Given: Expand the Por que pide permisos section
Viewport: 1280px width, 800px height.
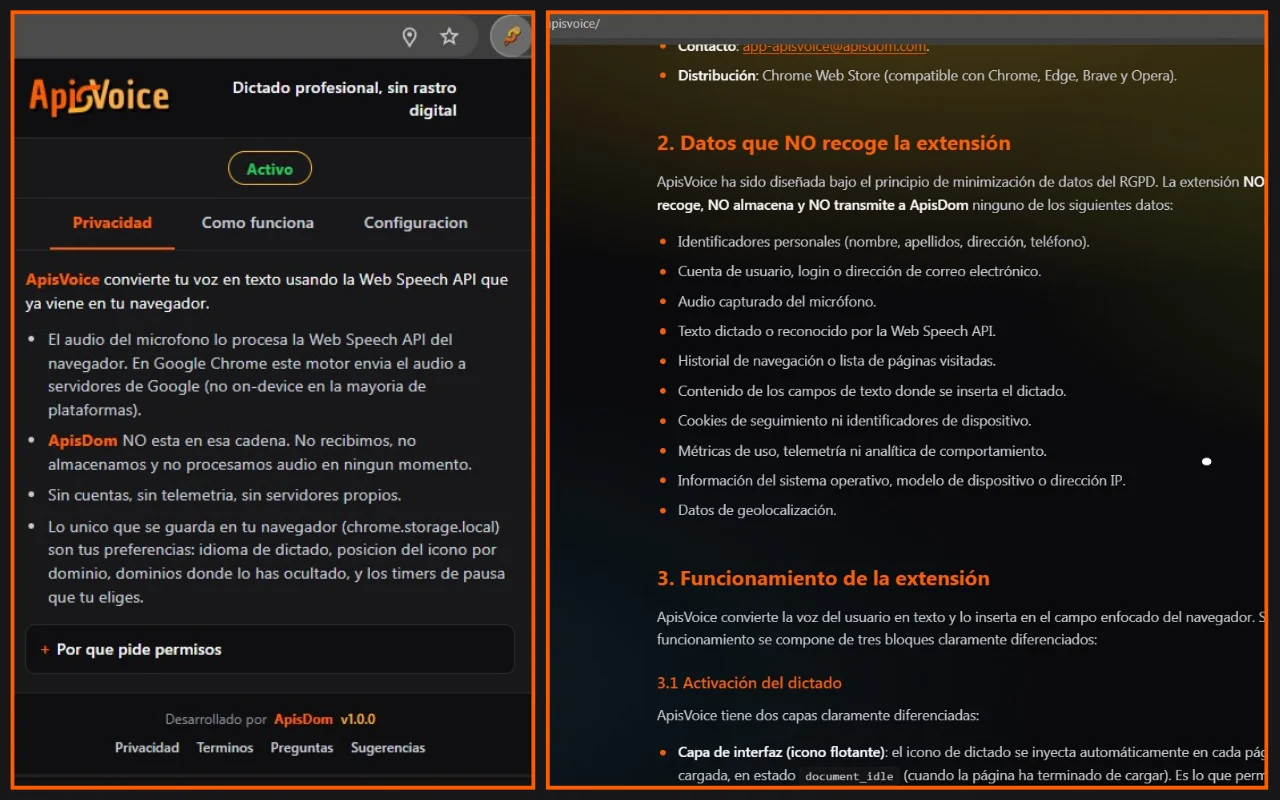Looking at the screenshot, I should point(270,650).
